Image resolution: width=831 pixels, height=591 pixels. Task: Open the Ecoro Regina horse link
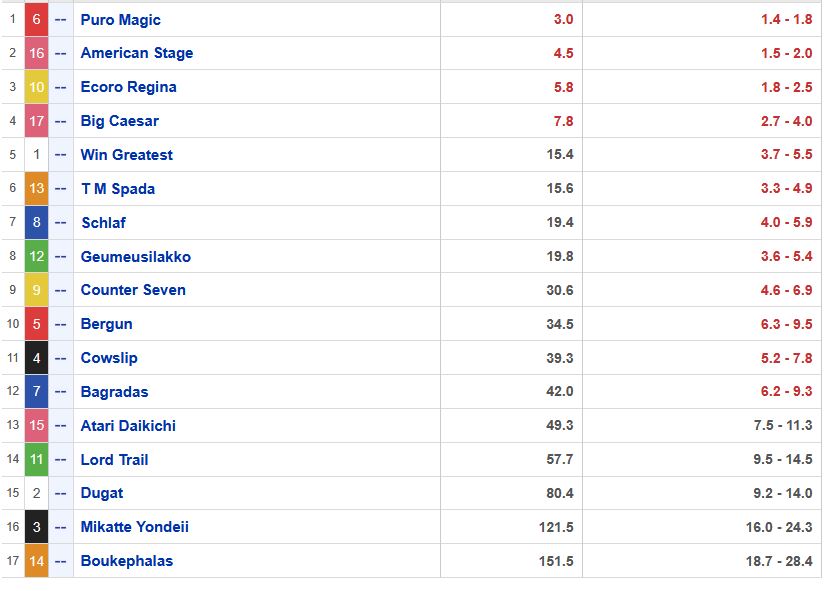[x=128, y=87]
